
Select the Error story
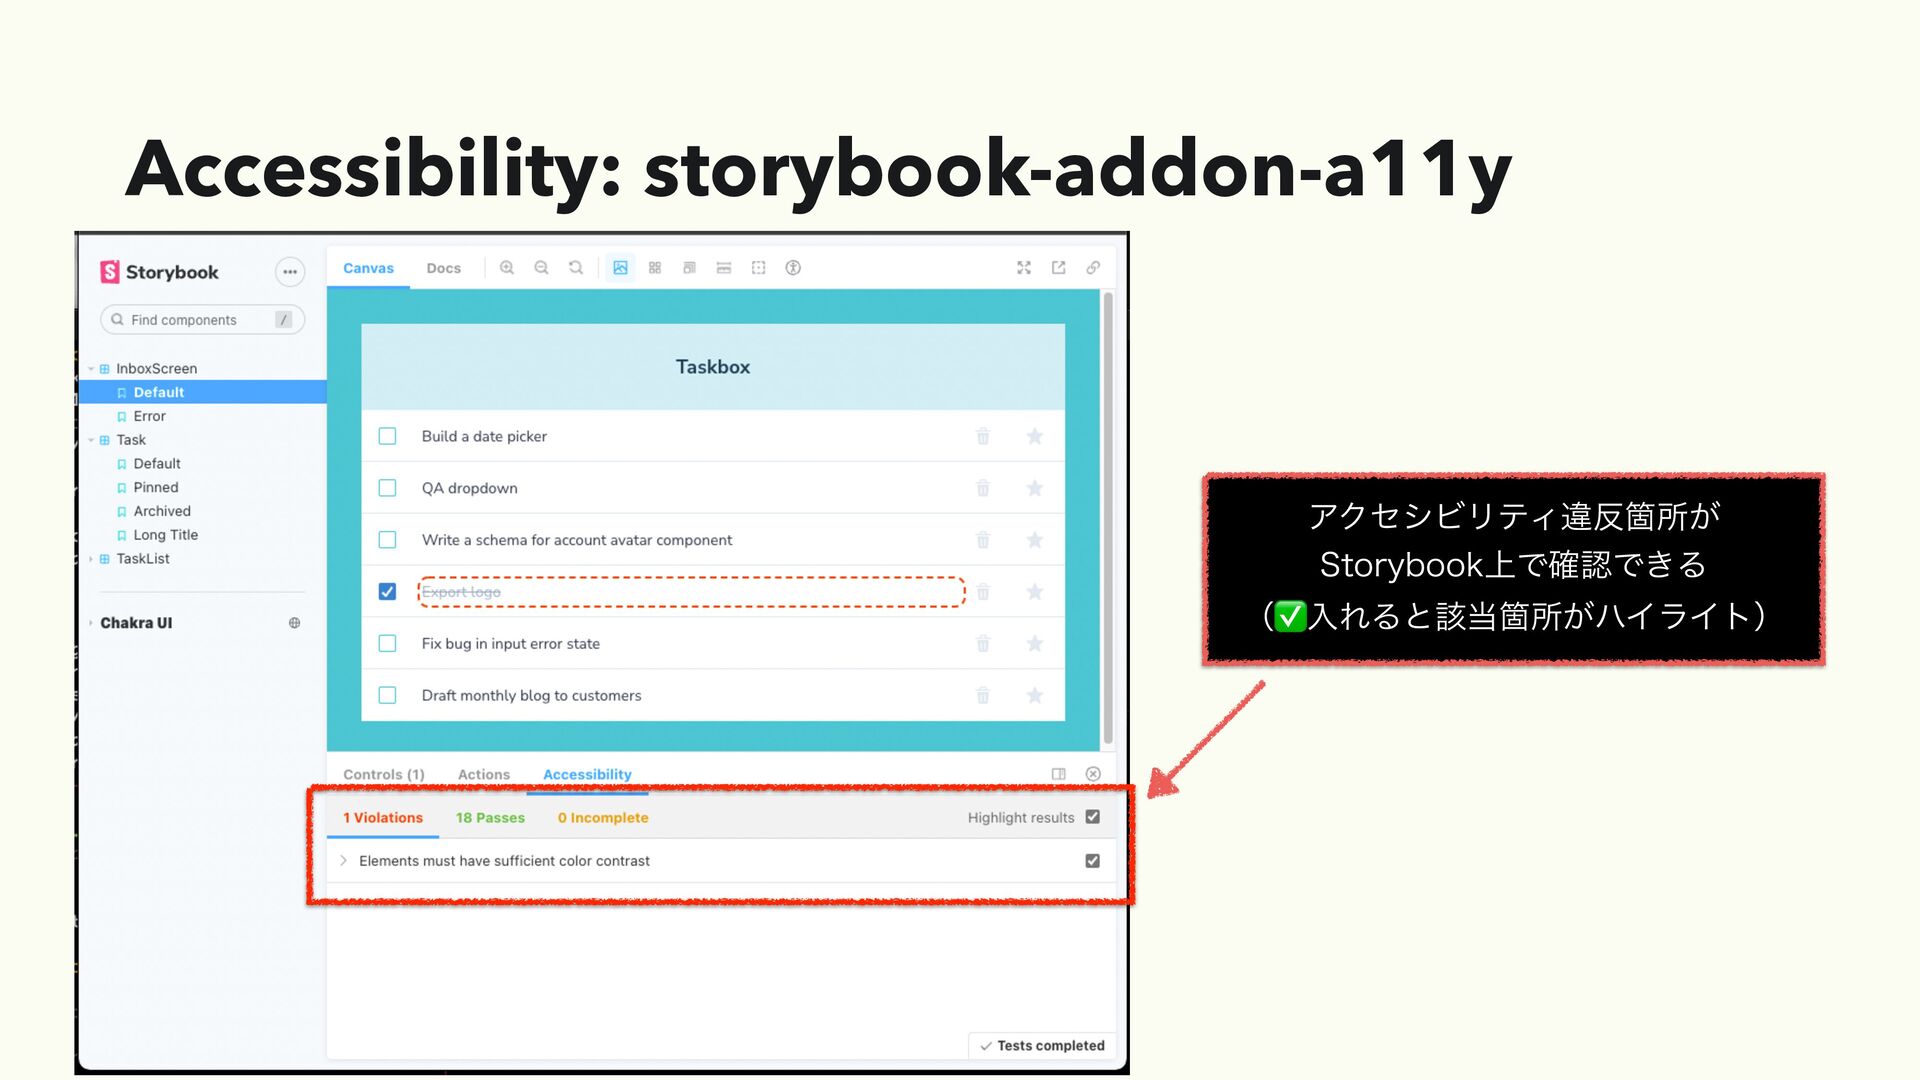click(x=149, y=416)
